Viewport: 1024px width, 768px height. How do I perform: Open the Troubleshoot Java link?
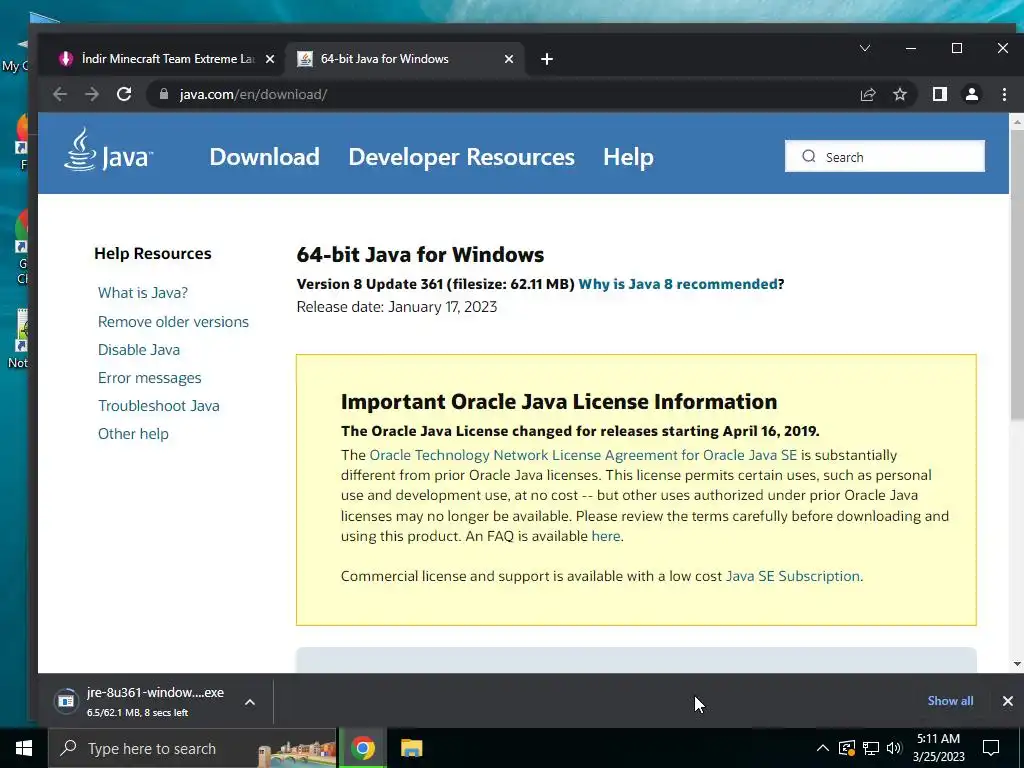159,406
